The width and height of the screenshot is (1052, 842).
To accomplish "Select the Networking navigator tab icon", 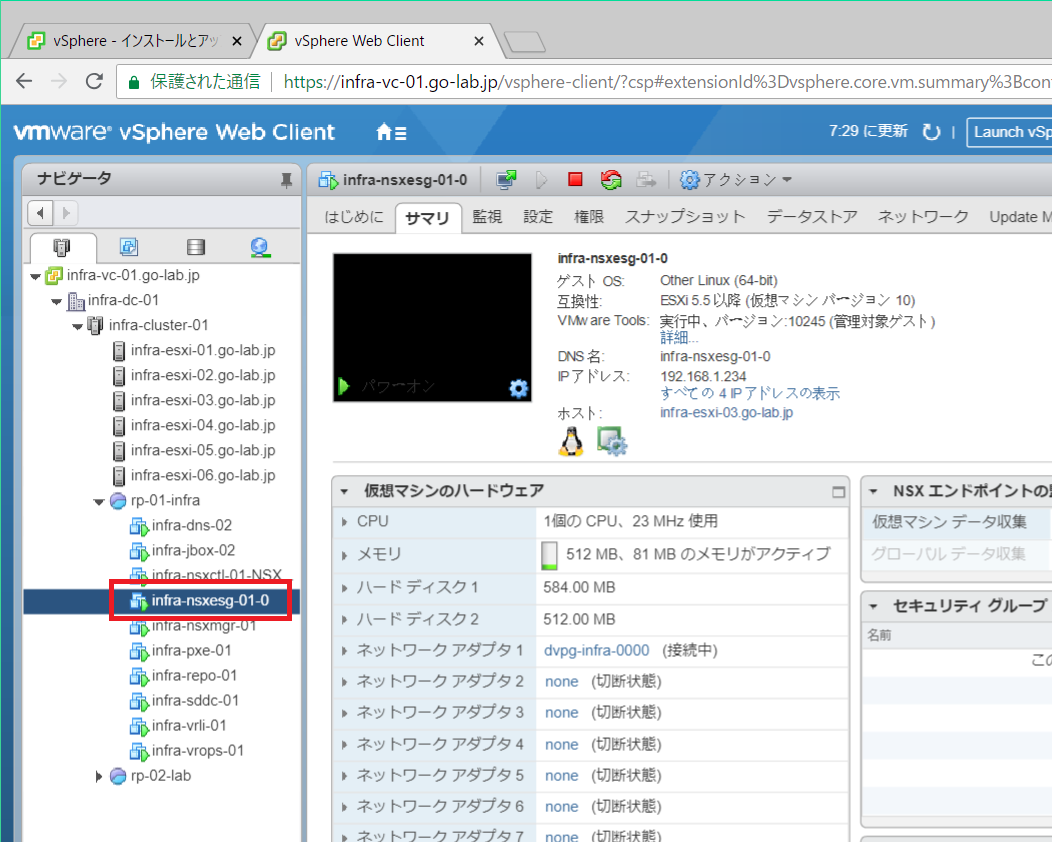I will pyautogui.click(x=260, y=247).
